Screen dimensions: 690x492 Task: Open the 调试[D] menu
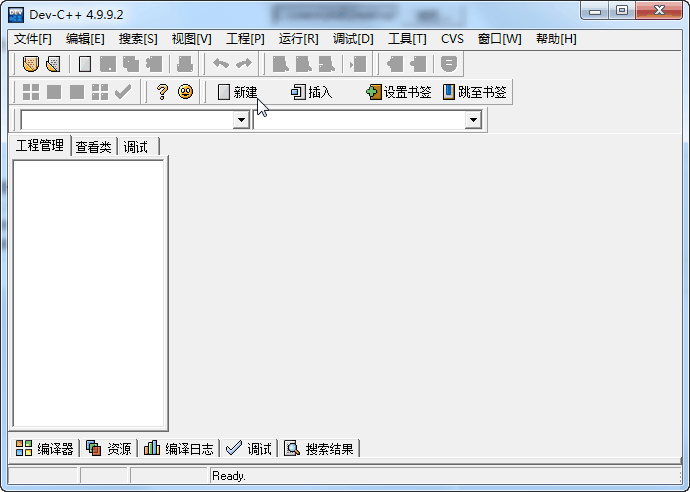coord(353,39)
